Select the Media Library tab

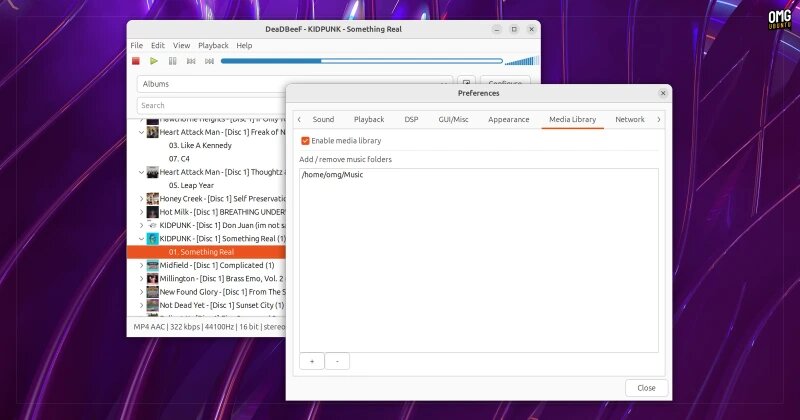click(572, 119)
